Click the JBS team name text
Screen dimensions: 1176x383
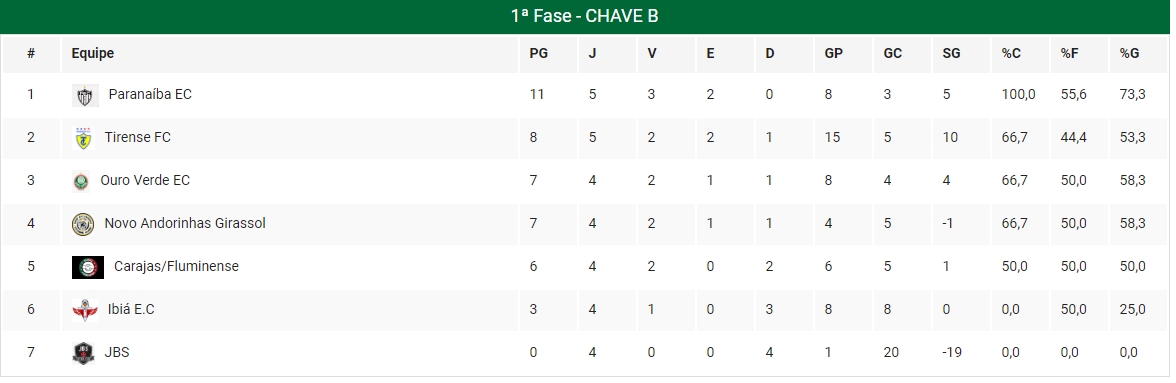(x=117, y=352)
